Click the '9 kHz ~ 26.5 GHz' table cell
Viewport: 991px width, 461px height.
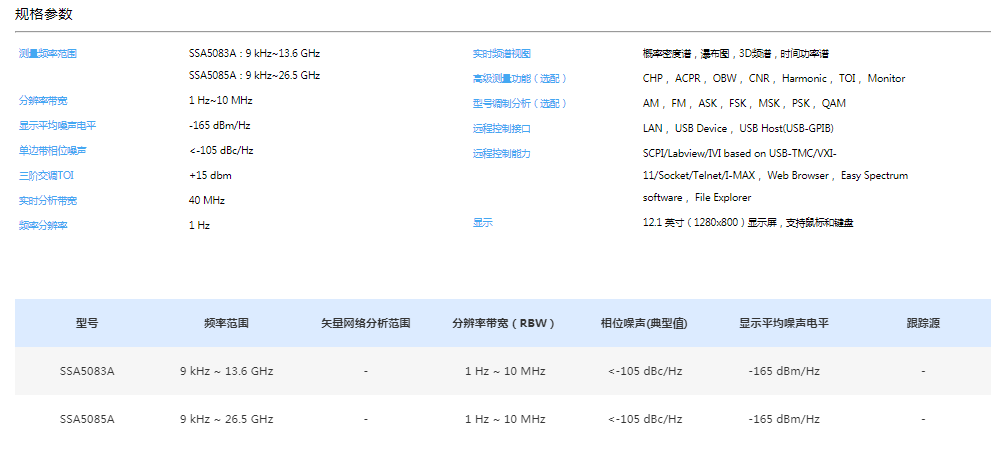(226, 419)
